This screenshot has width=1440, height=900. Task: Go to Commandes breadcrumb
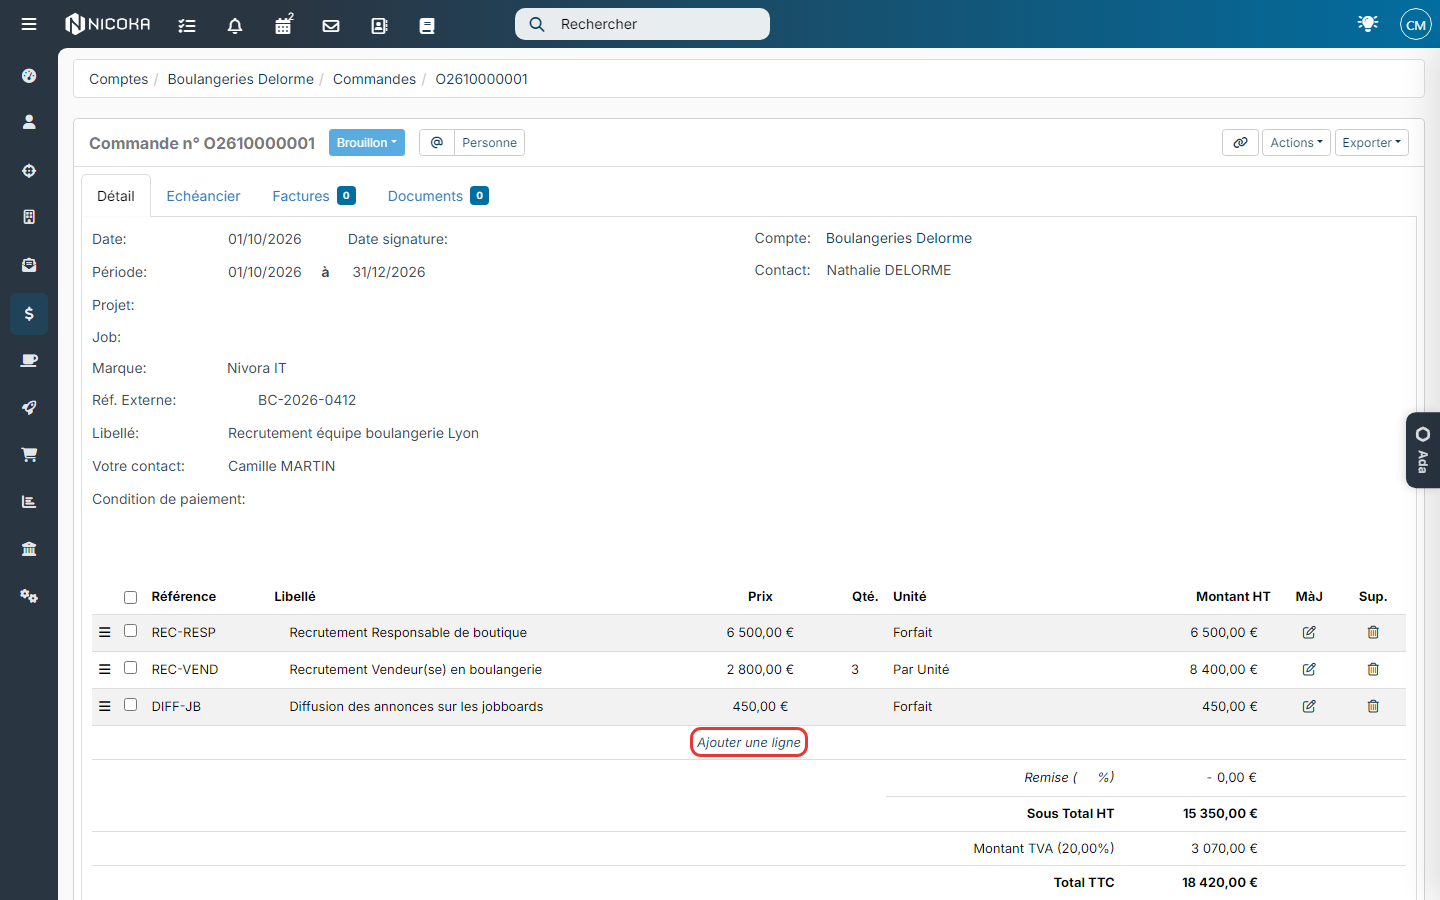pos(374,79)
